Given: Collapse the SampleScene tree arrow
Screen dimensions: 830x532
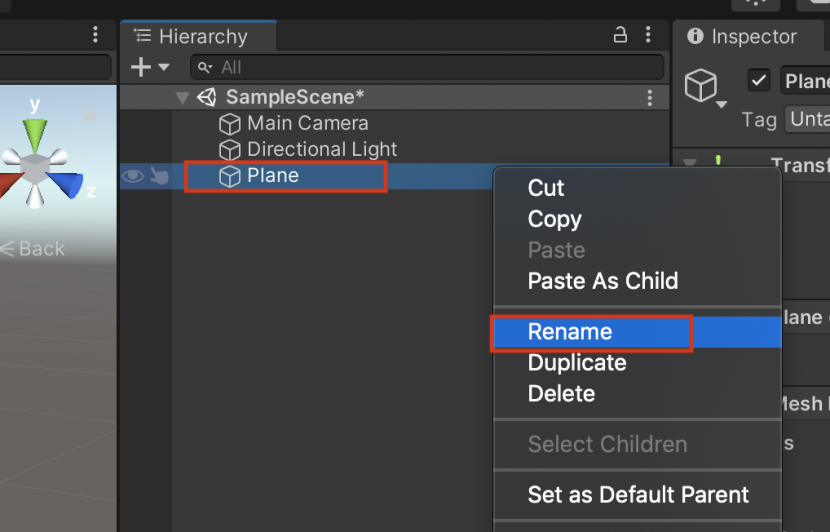Looking at the screenshot, I should click(182, 98).
